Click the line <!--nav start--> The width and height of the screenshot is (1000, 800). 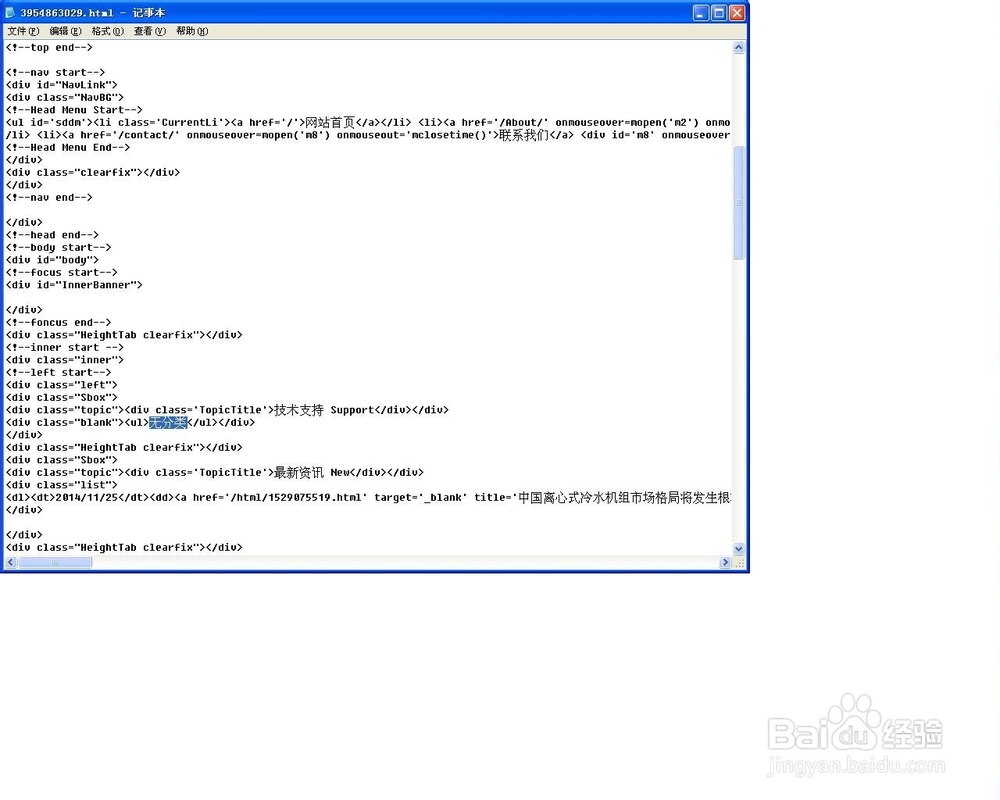click(x=55, y=72)
